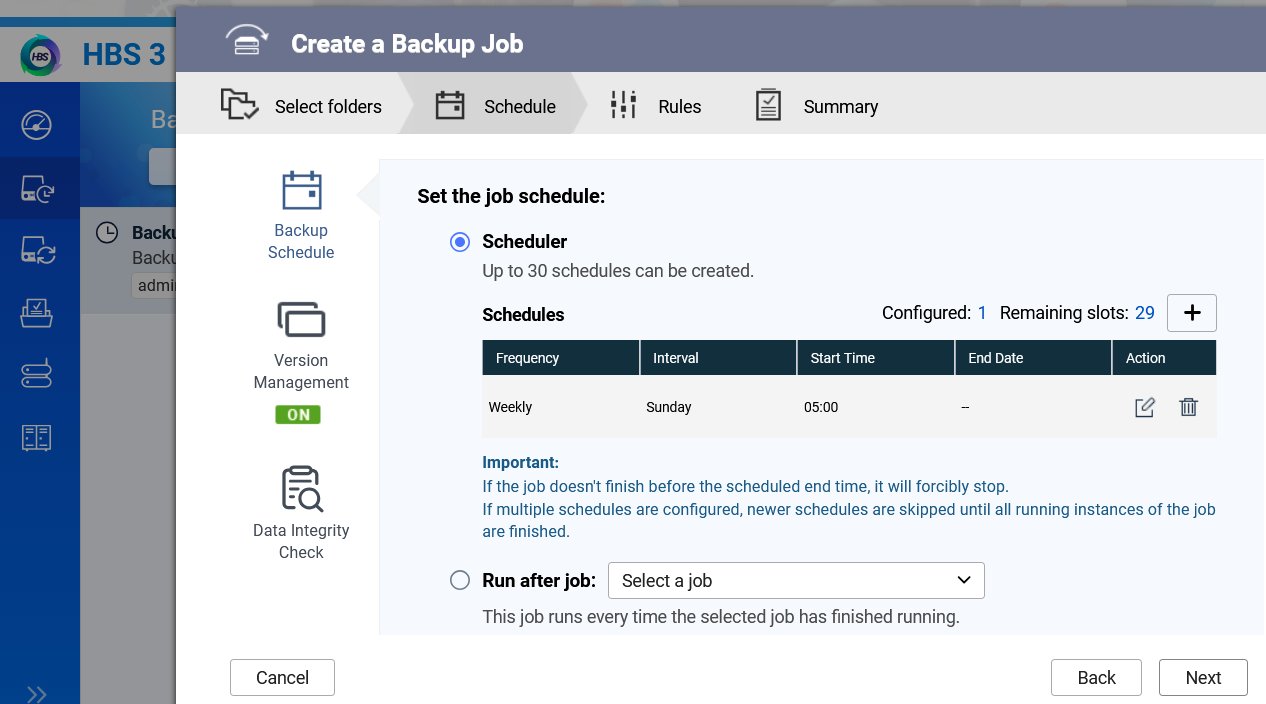1266x704 pixels.
Task: Open the Sync sidebar icon
Action: click(37, 250)
